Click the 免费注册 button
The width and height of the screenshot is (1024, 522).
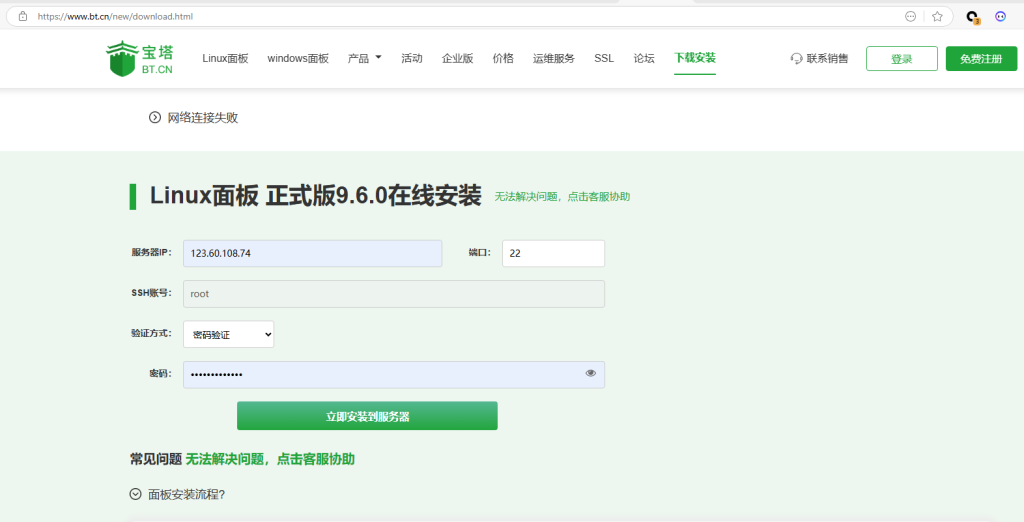[x=982, y=59]
